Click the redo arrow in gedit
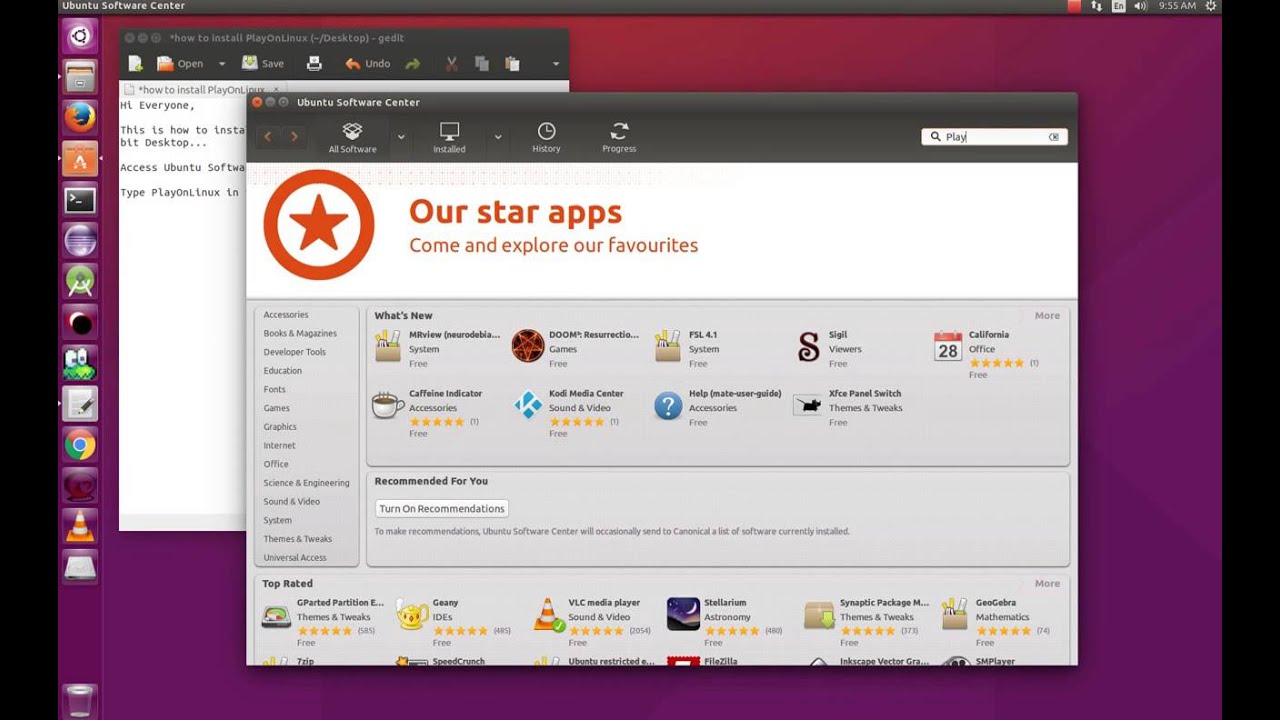The image size is (1280, 720). coord(412,64)
